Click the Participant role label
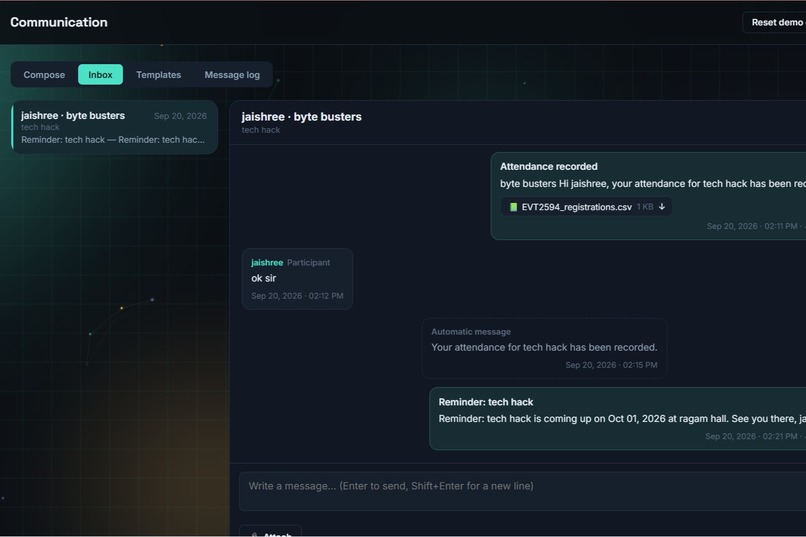This screenshot has width=806, height=537. coord(308,263)
